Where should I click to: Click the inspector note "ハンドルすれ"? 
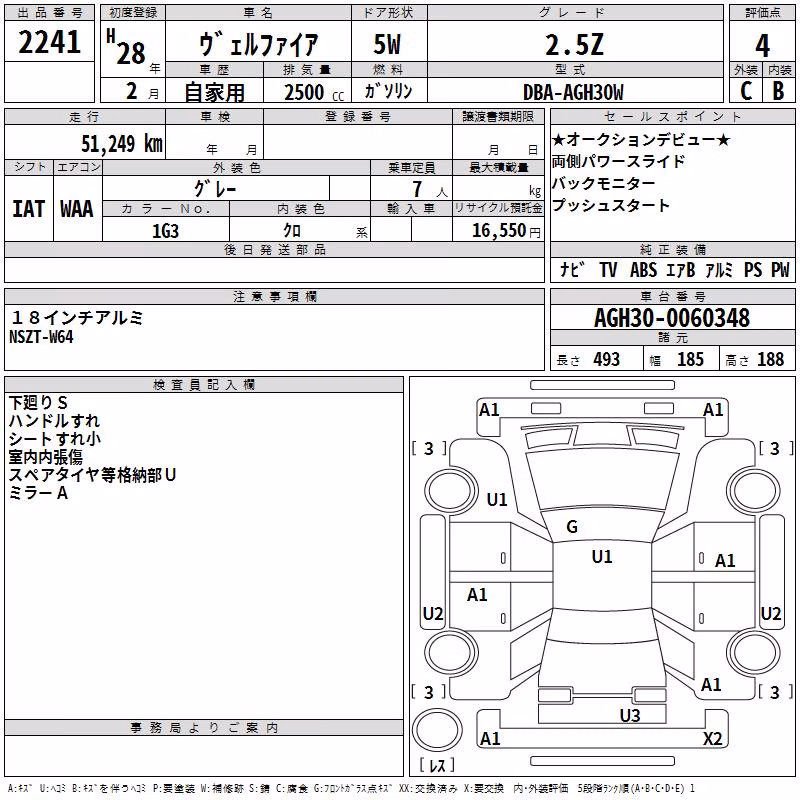click(55, 420)
